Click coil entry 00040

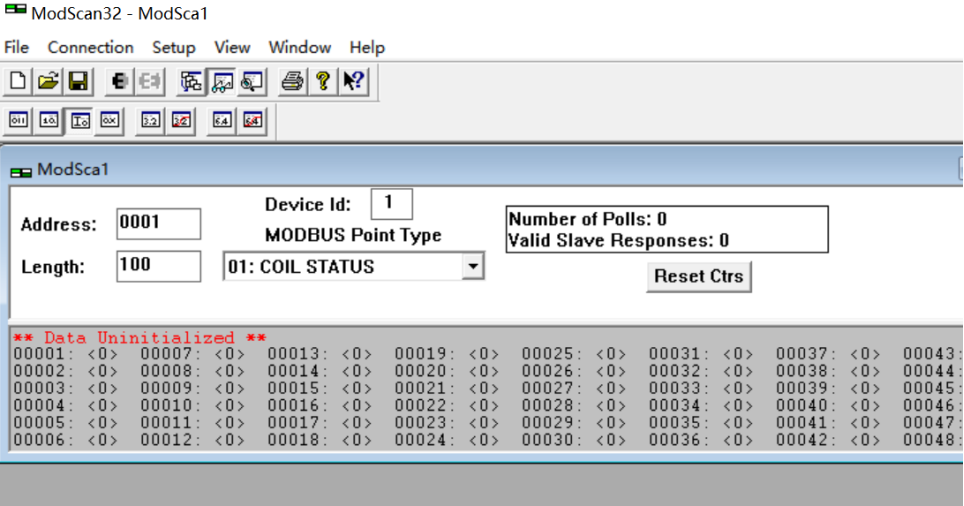point(829,406)
